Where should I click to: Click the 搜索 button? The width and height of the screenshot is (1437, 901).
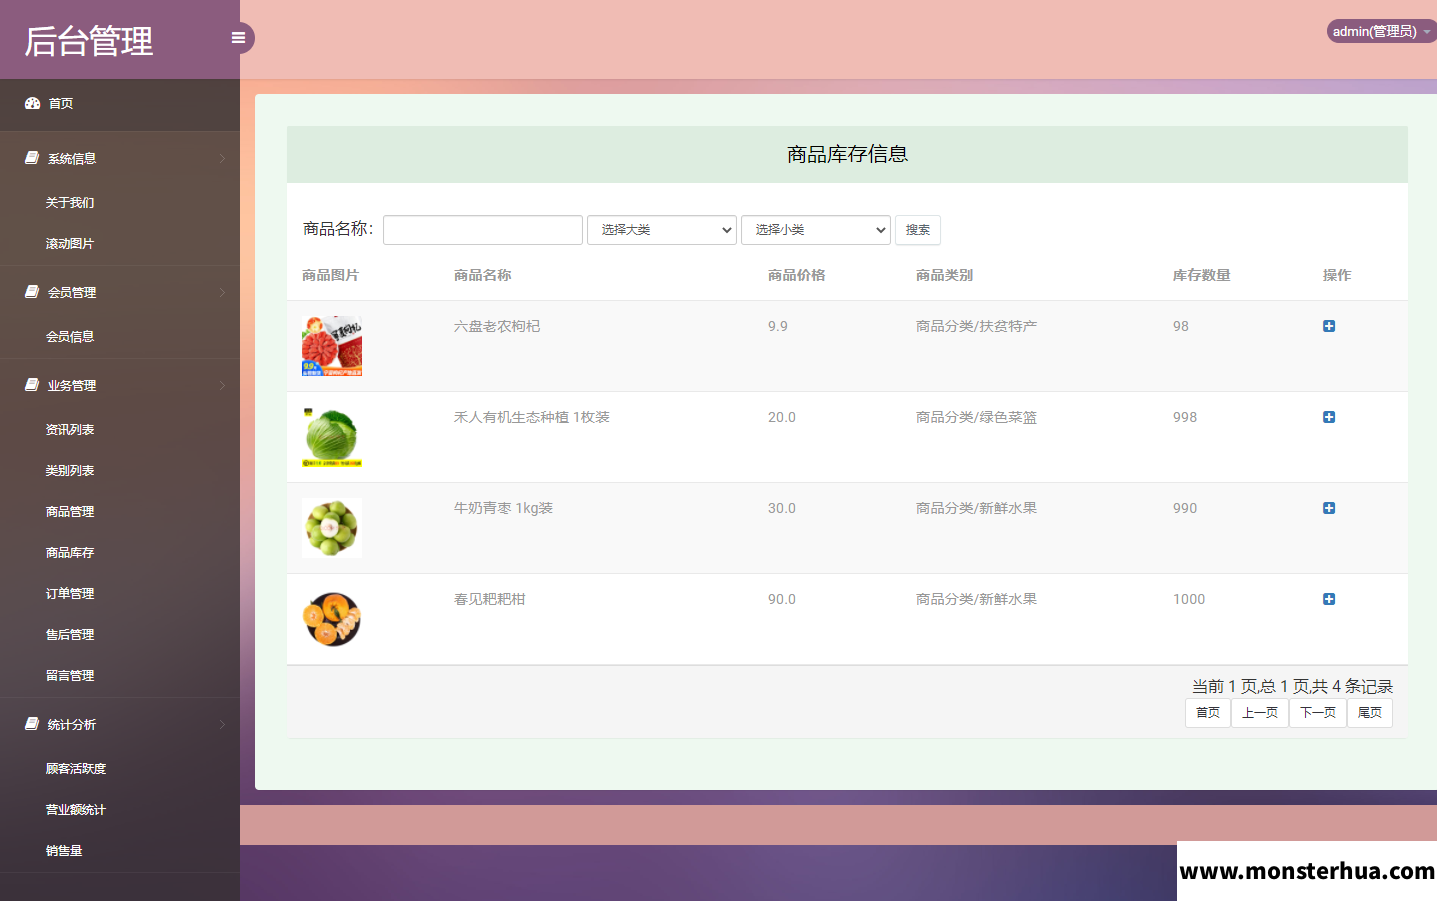tap(918, 230)
